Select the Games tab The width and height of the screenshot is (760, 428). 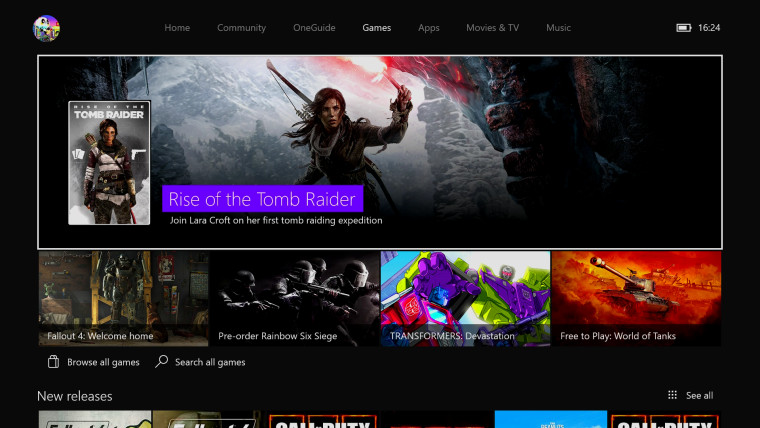coord(377,28)
